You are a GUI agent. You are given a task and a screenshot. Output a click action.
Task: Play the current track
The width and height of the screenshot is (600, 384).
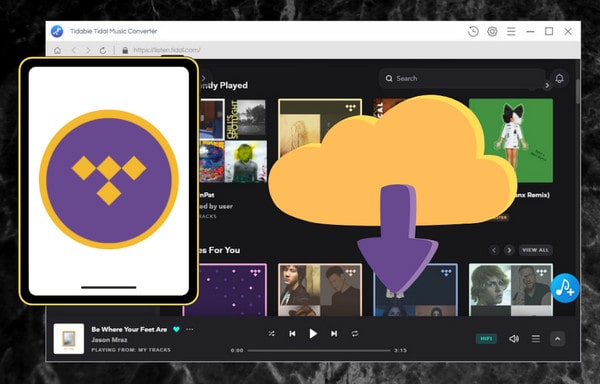(x=313, y=334)
